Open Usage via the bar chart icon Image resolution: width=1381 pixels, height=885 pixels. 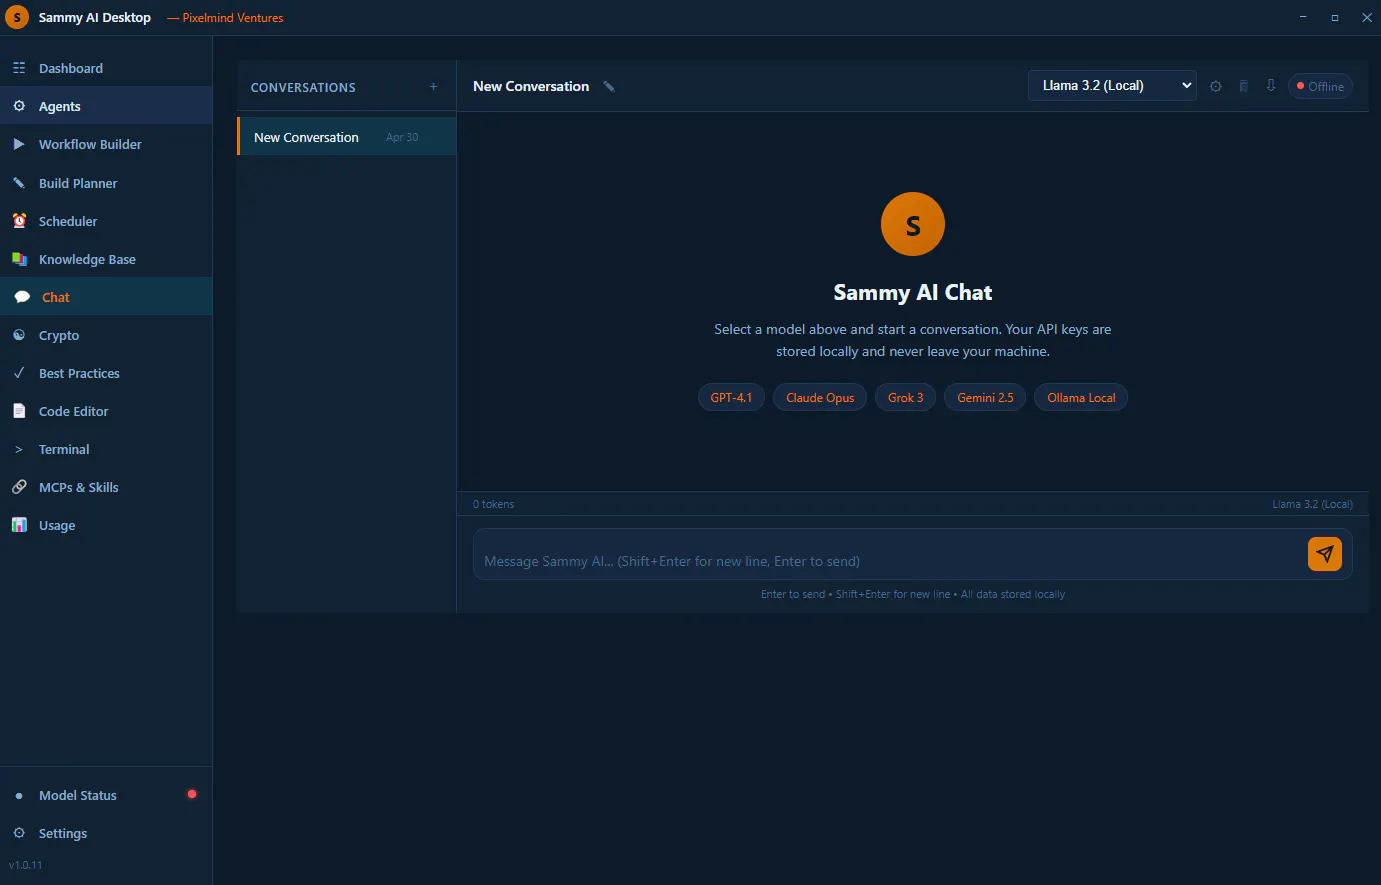point(19,525)
